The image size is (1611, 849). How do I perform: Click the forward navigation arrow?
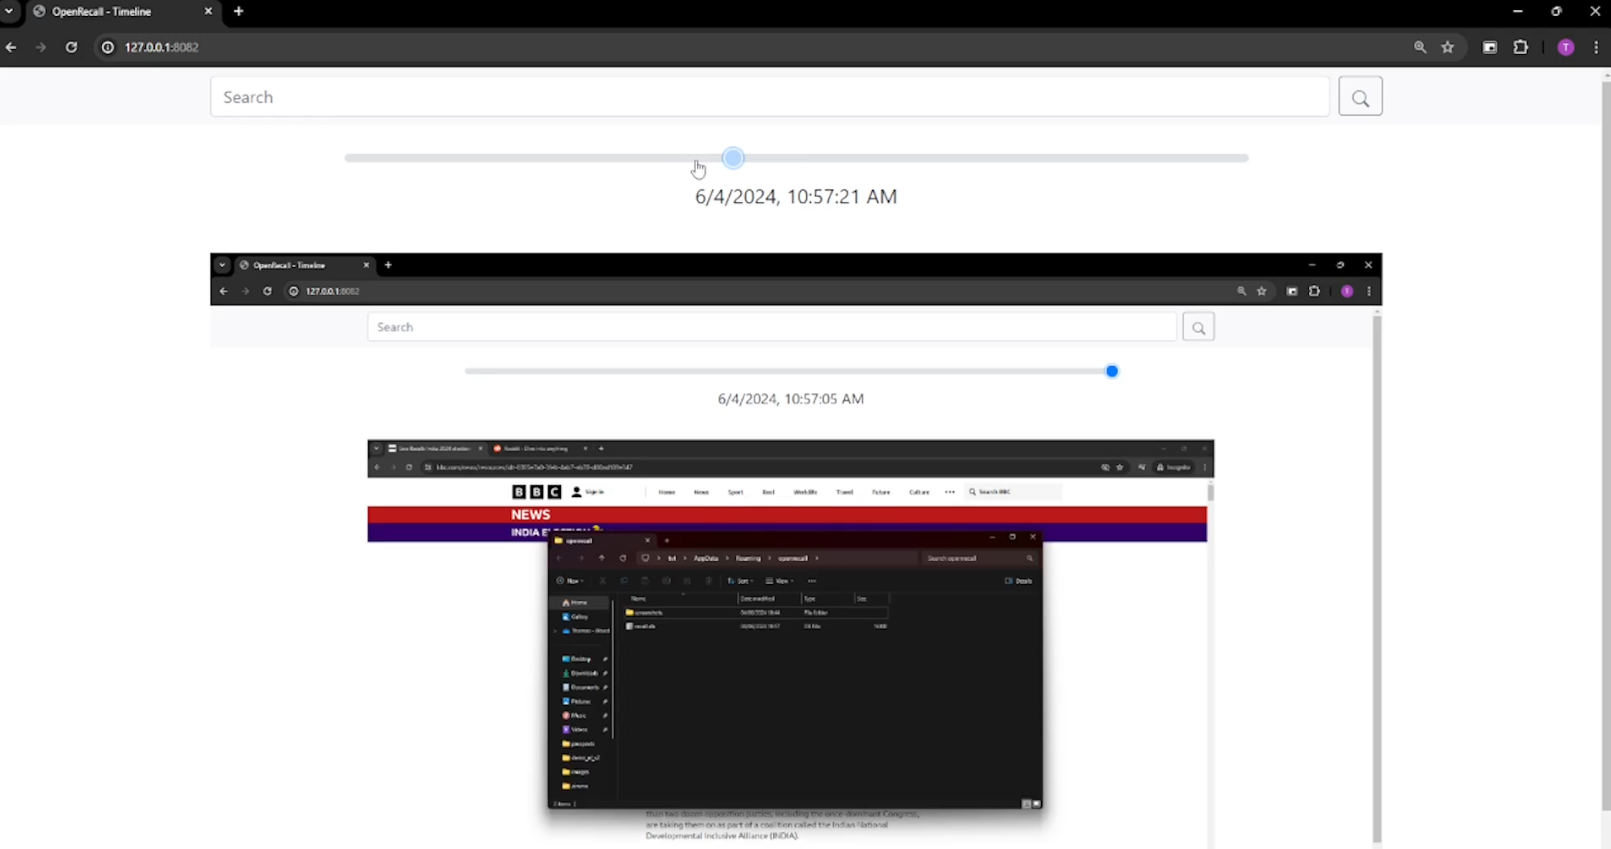point(41,47)
